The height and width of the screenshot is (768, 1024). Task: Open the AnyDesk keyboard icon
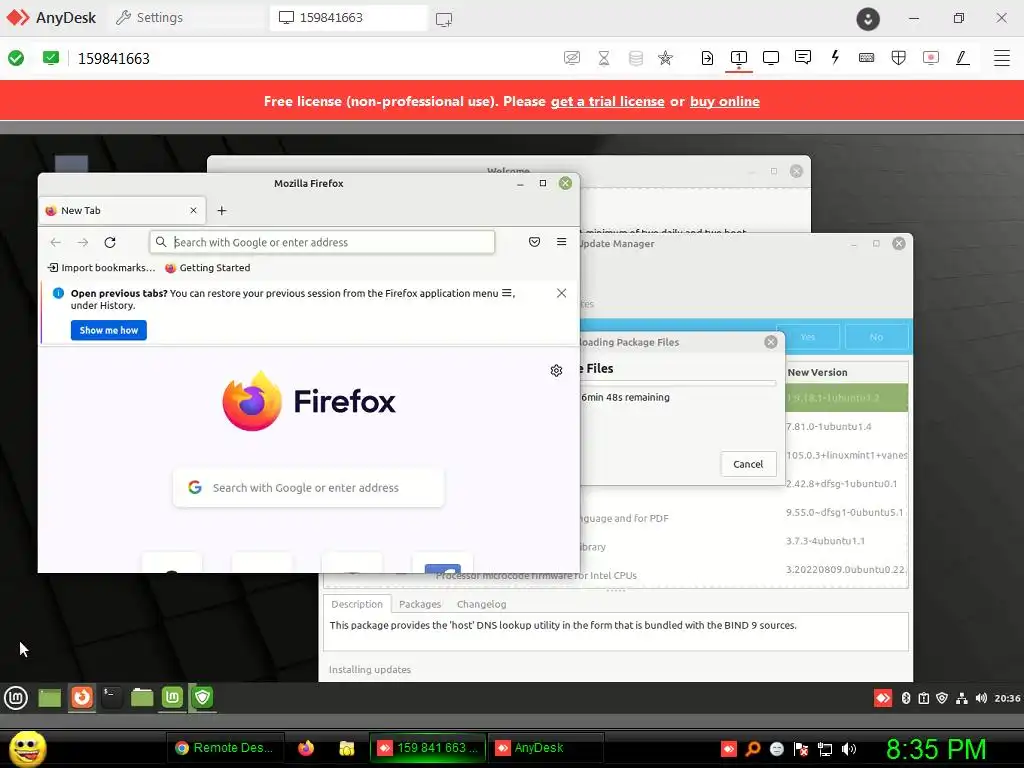(867, 58)
